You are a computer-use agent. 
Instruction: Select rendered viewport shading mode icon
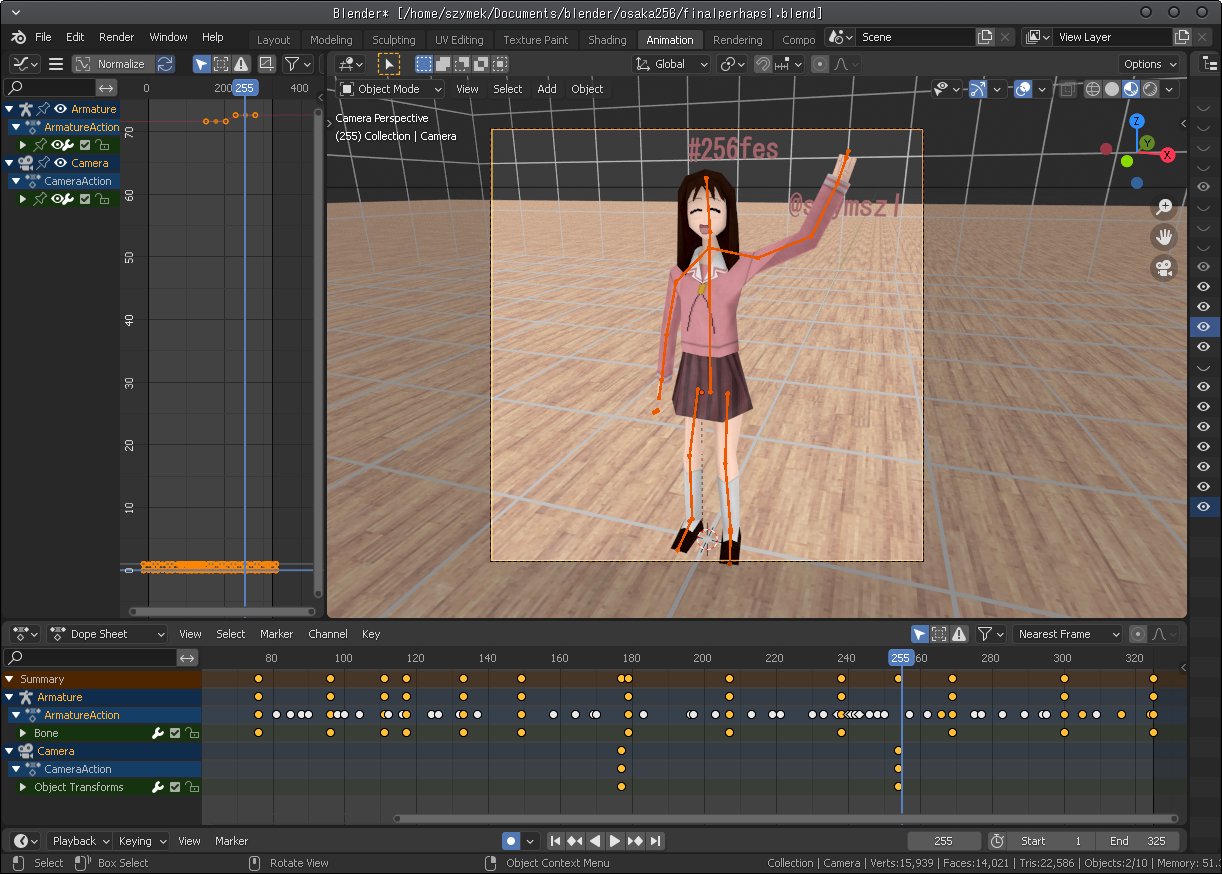click(x=1150, y=89)
